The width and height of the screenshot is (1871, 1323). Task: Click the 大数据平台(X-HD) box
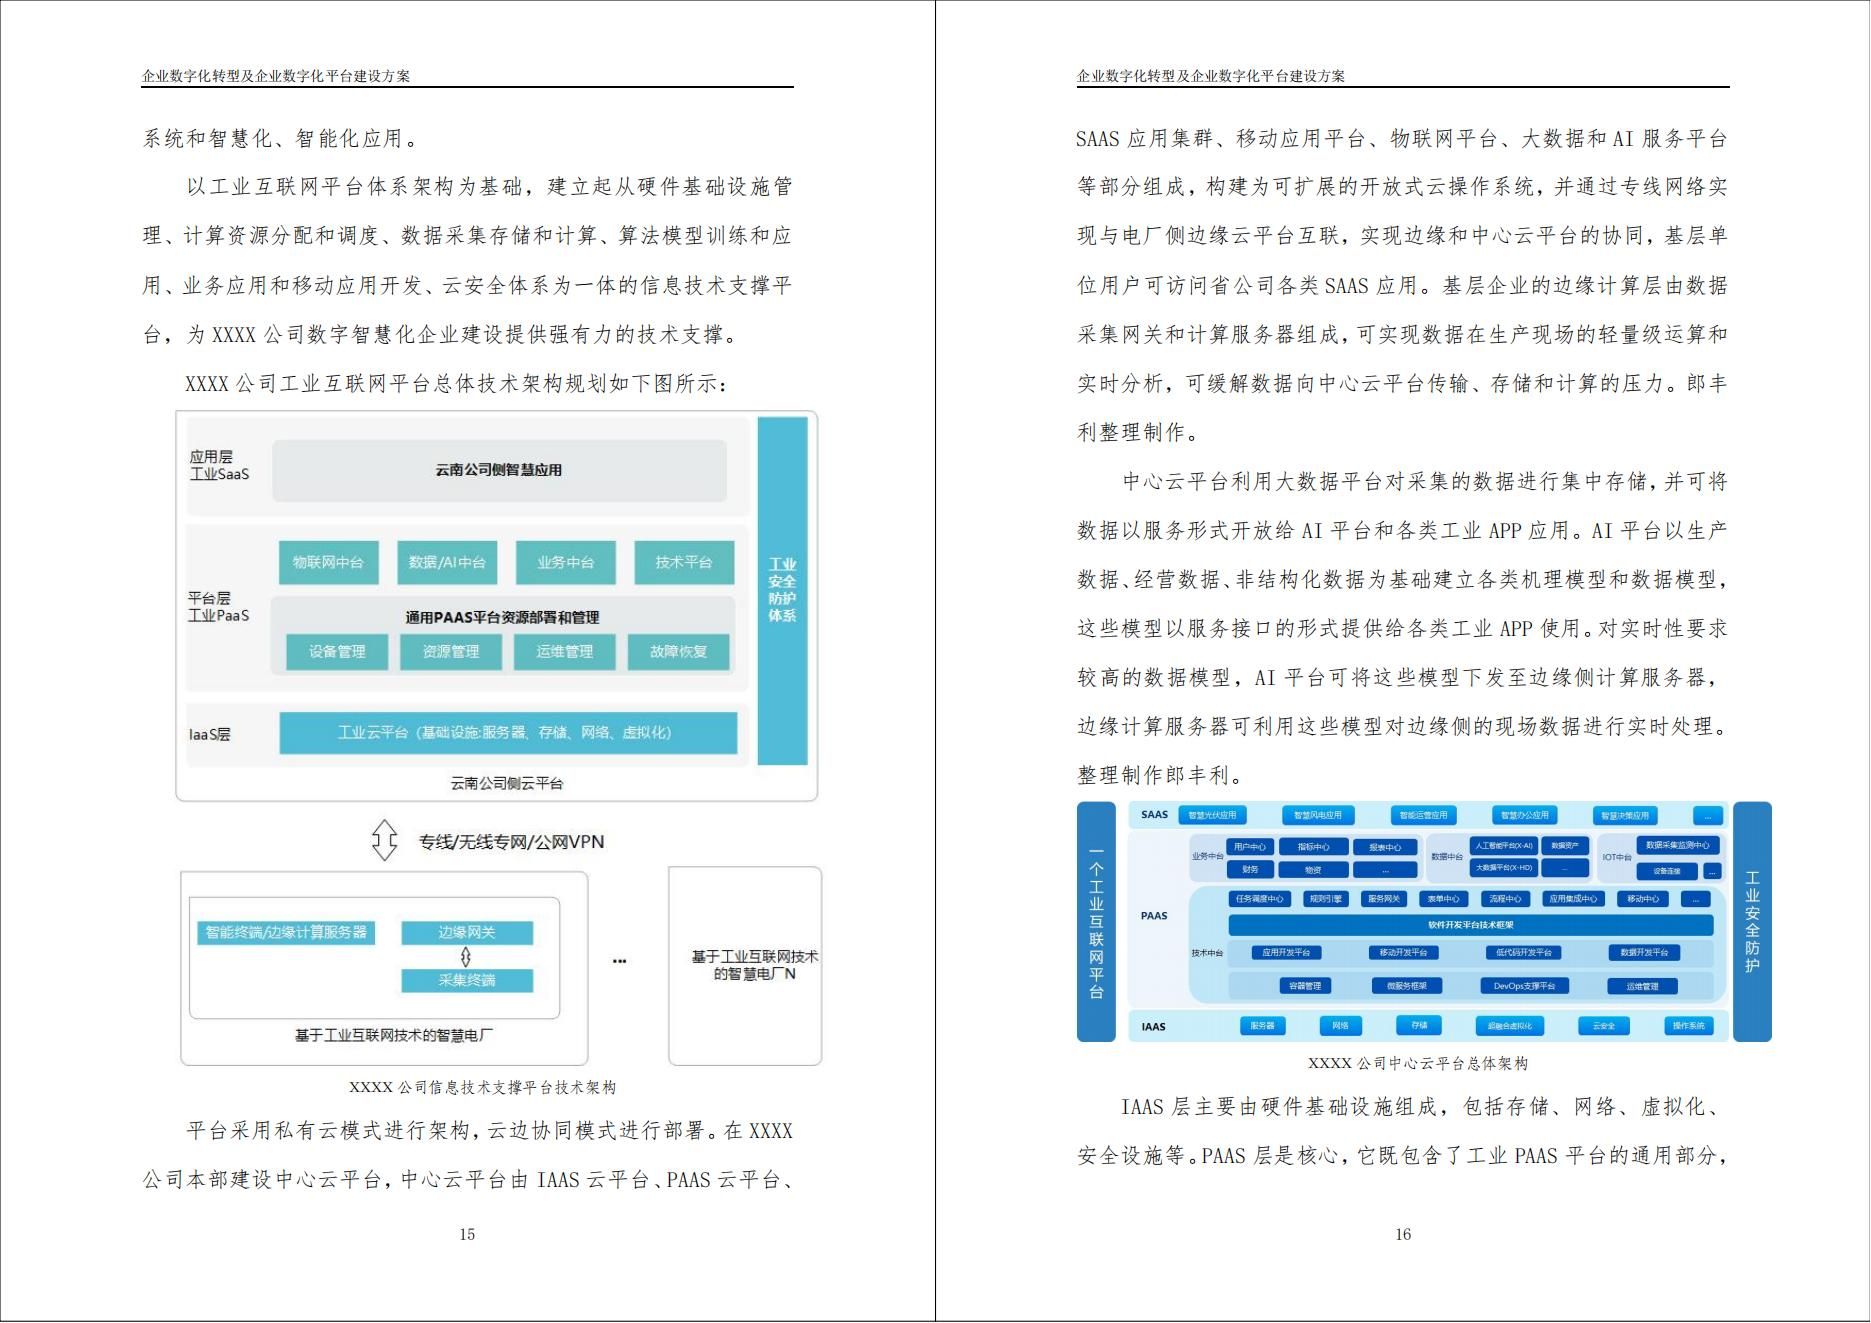click(x=1504, y=868)
